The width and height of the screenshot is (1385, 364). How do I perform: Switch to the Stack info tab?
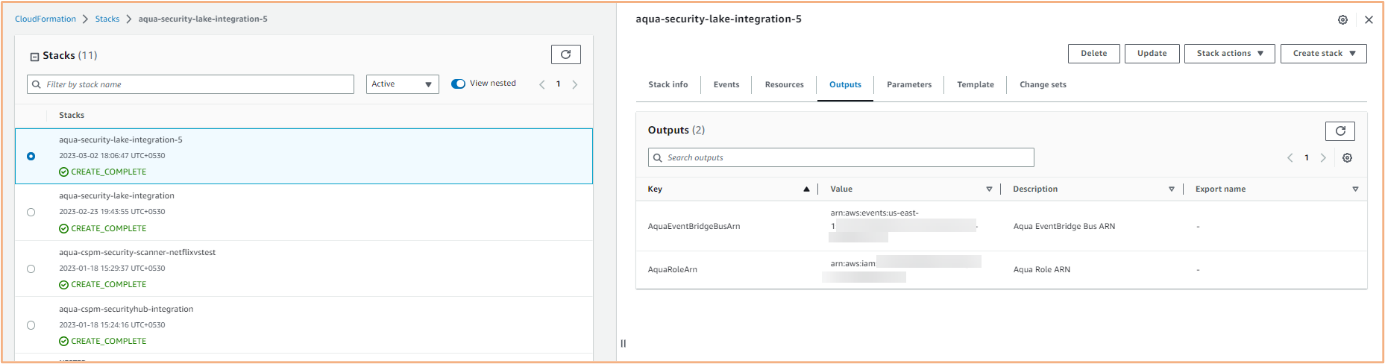(668, 85)
